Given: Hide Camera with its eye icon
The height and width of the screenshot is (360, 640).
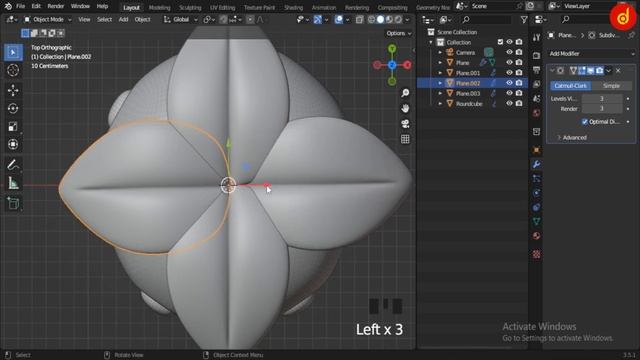Looking at the screenshot, I should (509, 52).
